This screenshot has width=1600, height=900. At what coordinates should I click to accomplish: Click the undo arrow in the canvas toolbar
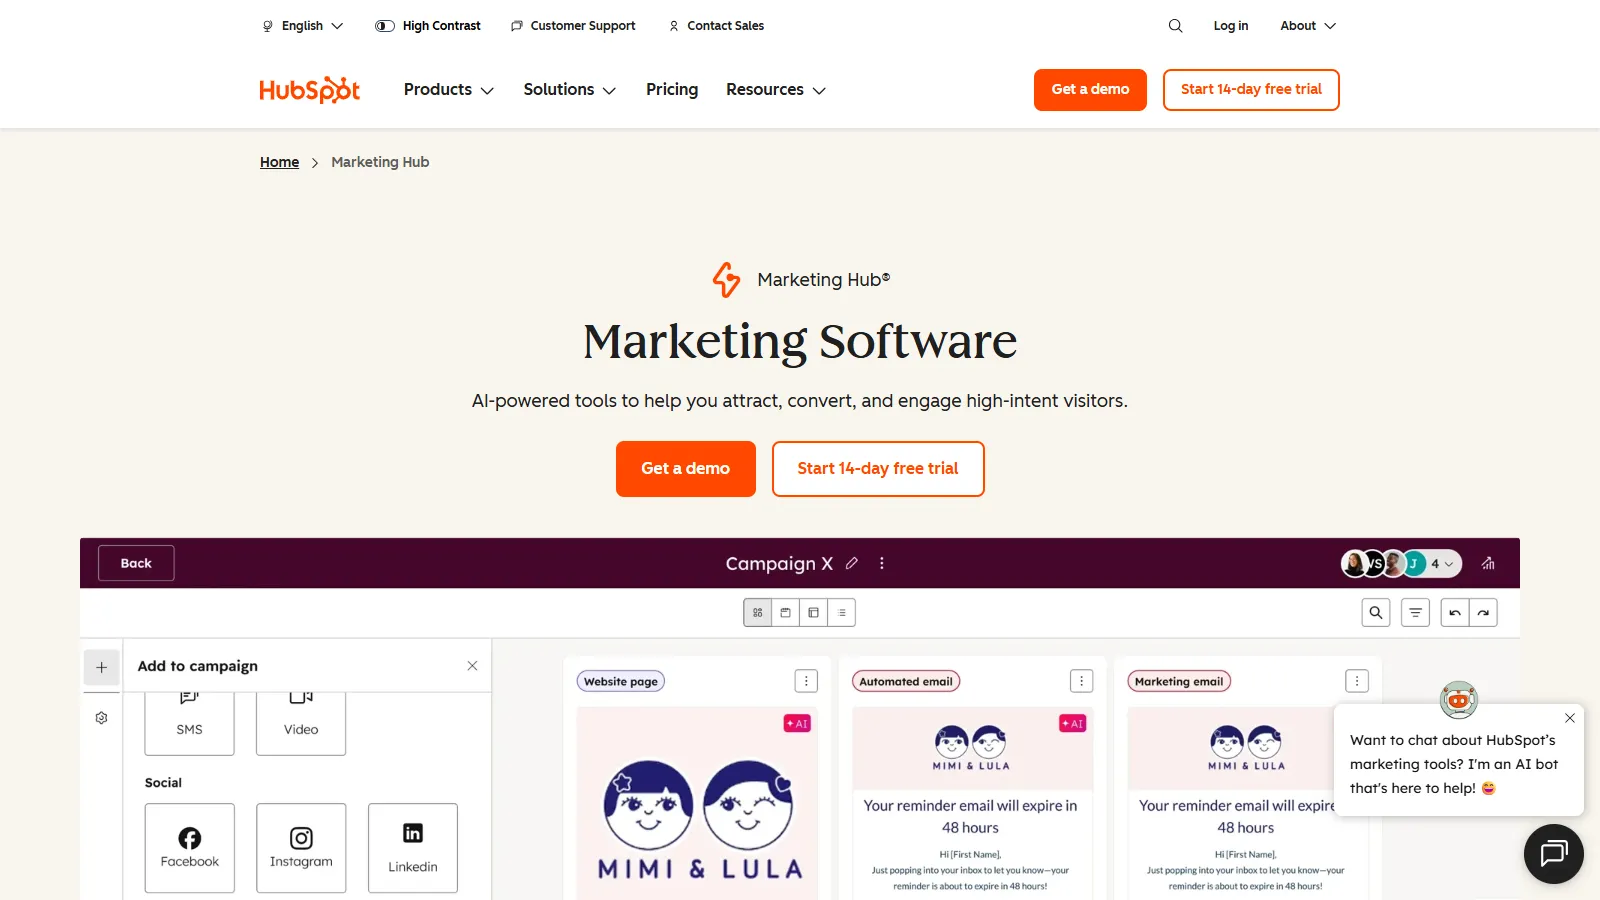[1453, 612]
